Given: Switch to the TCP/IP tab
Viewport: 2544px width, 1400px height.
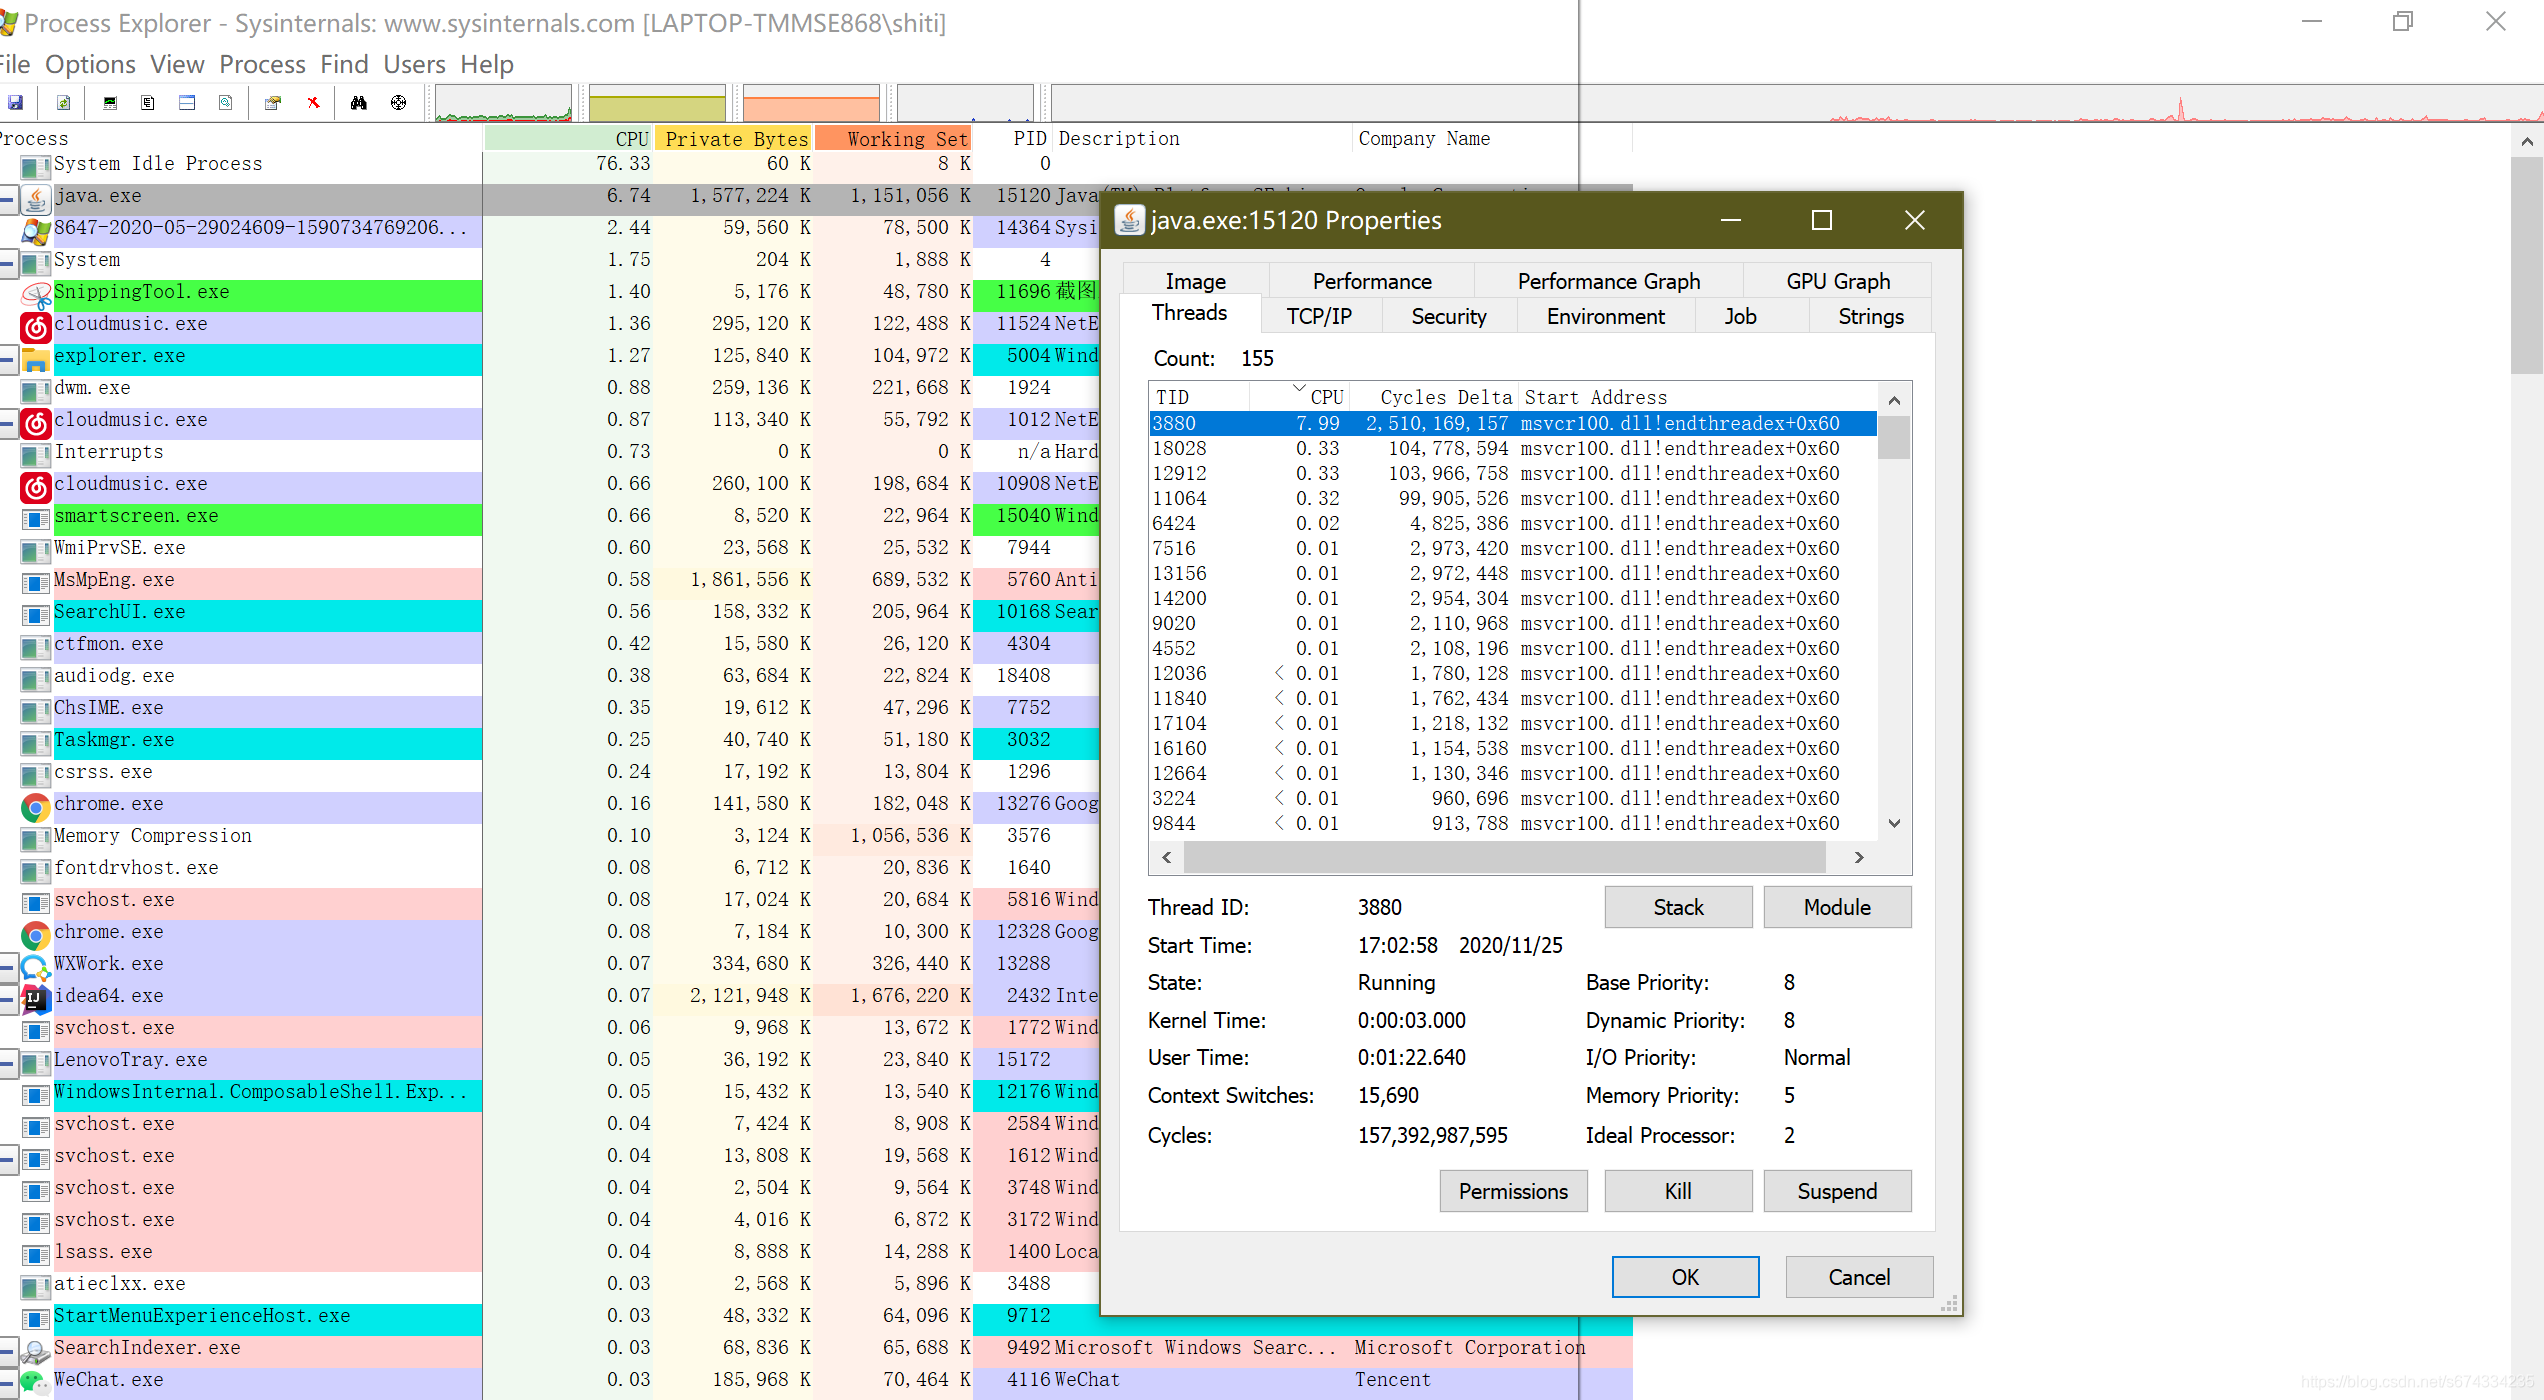Looking at the screenshot, I should 1318,317.
